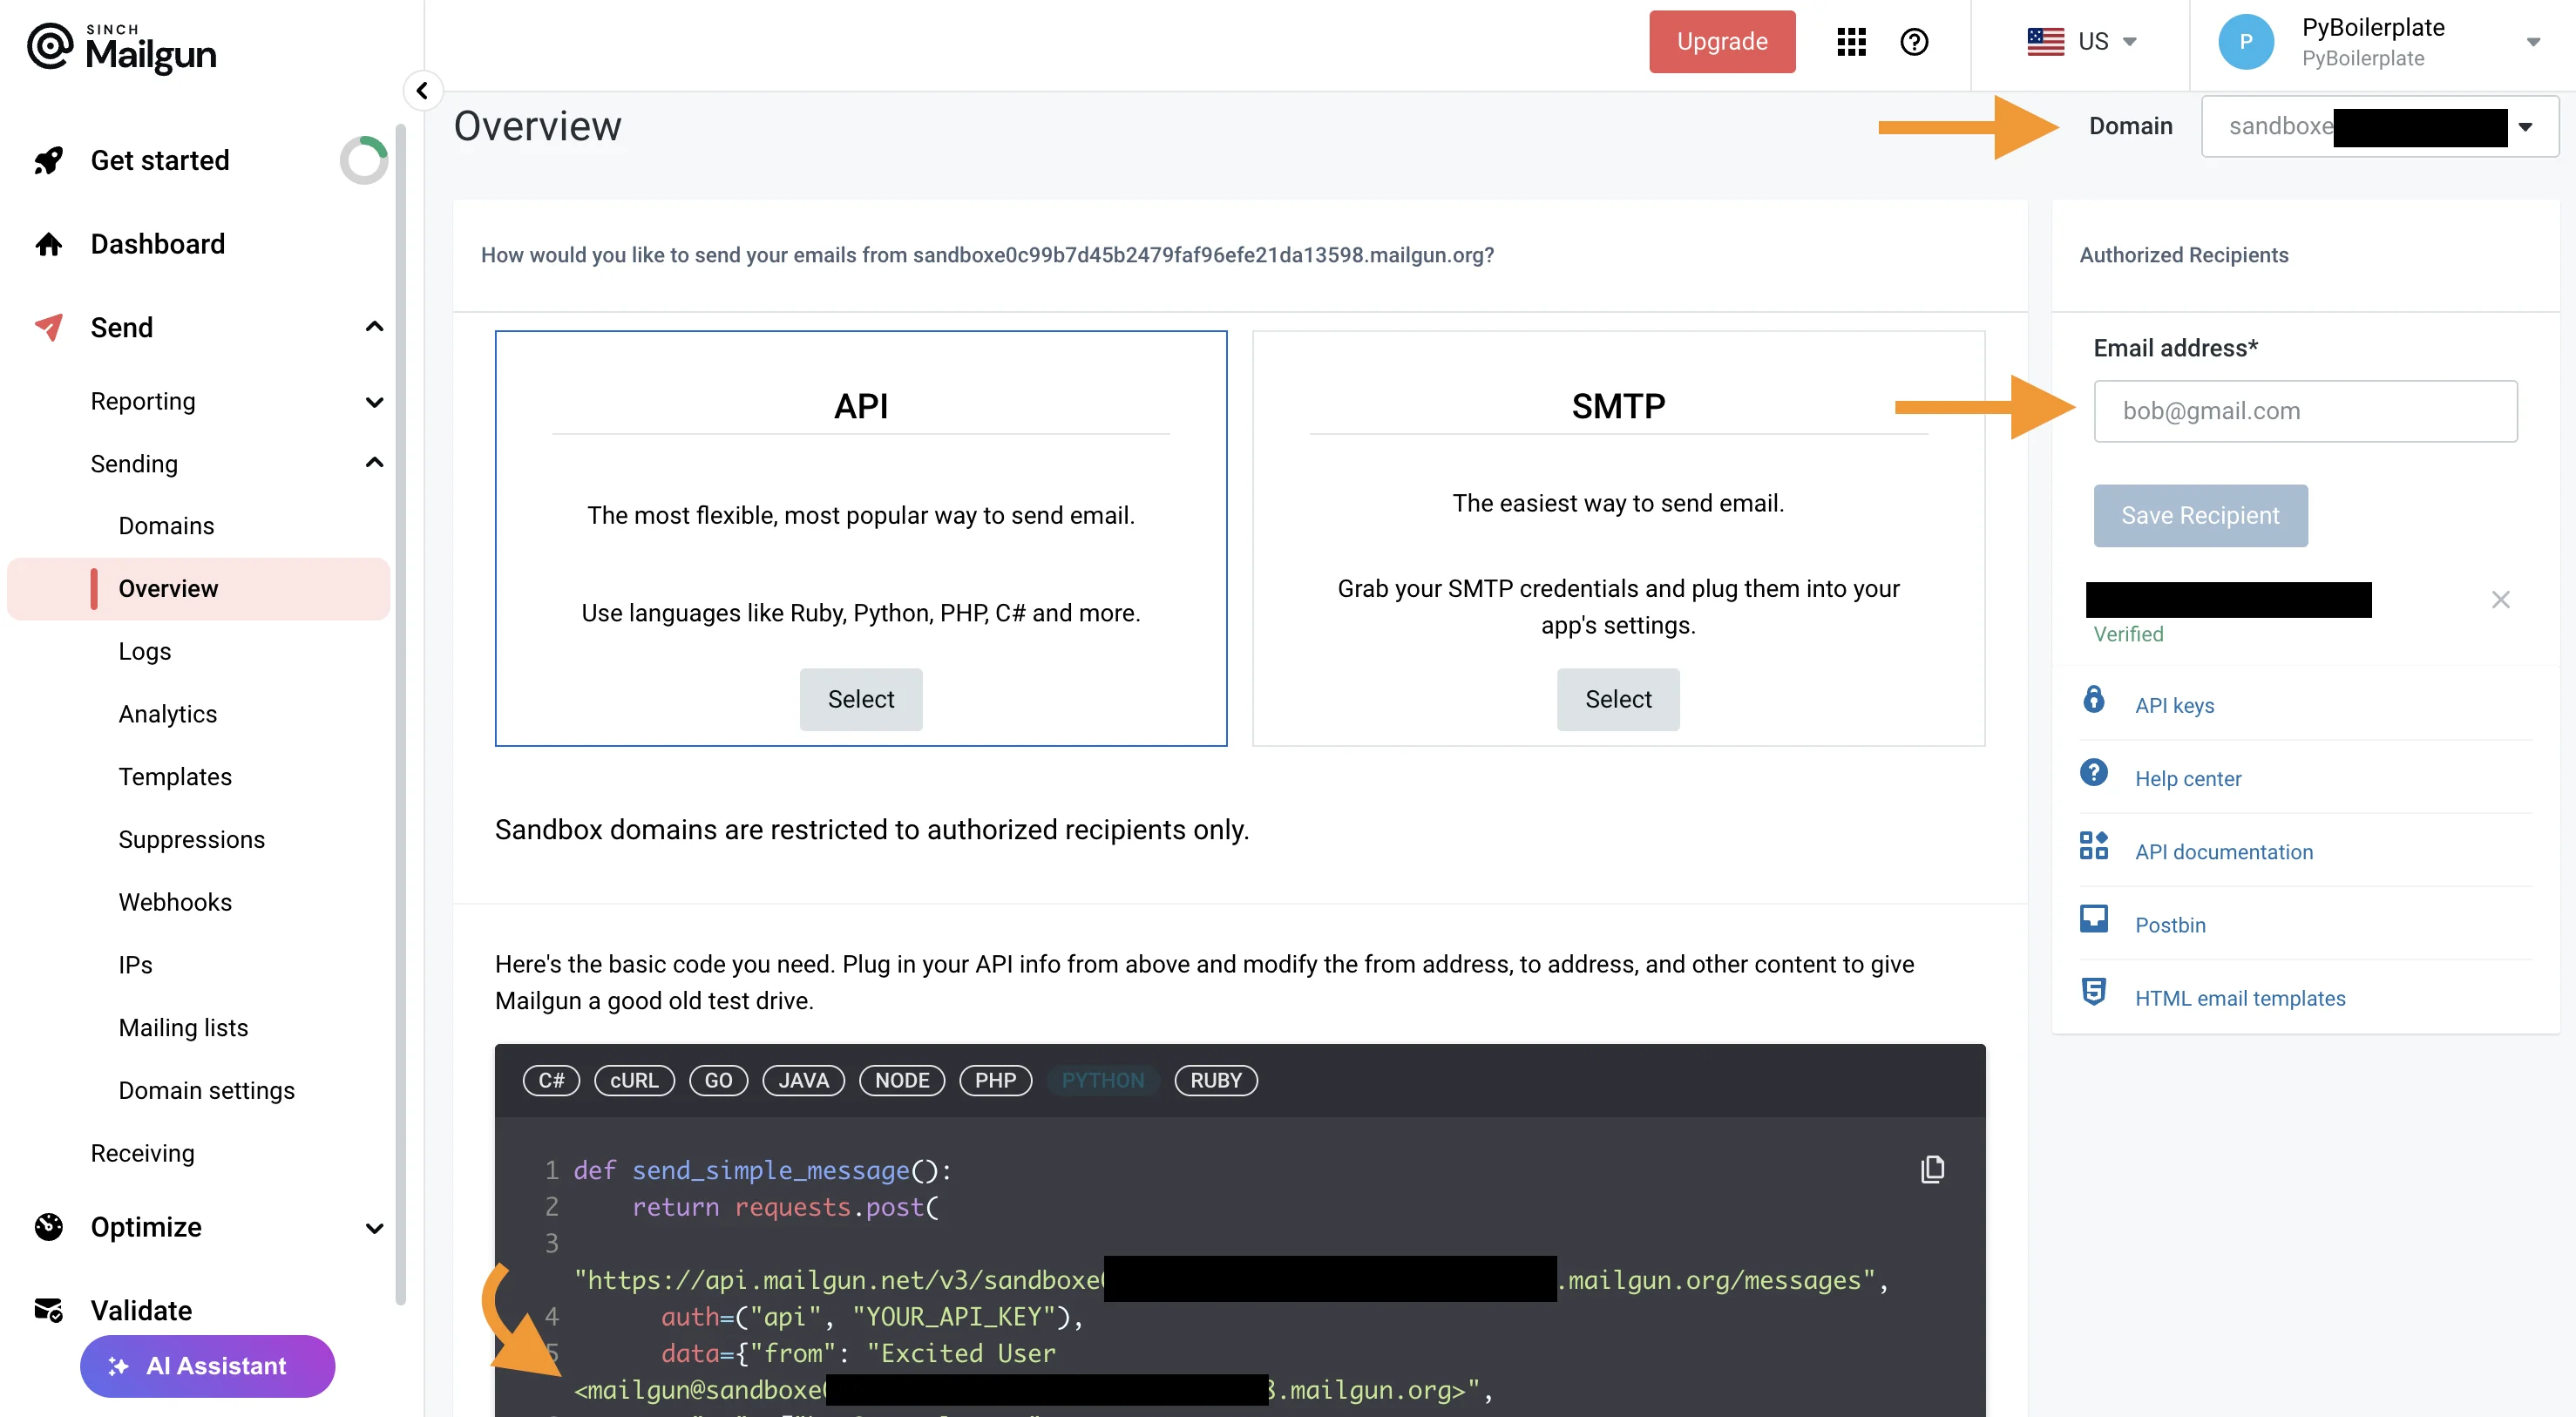Click the Send paper-plane icon
2576x1417 pixels.
pos(48,327)
